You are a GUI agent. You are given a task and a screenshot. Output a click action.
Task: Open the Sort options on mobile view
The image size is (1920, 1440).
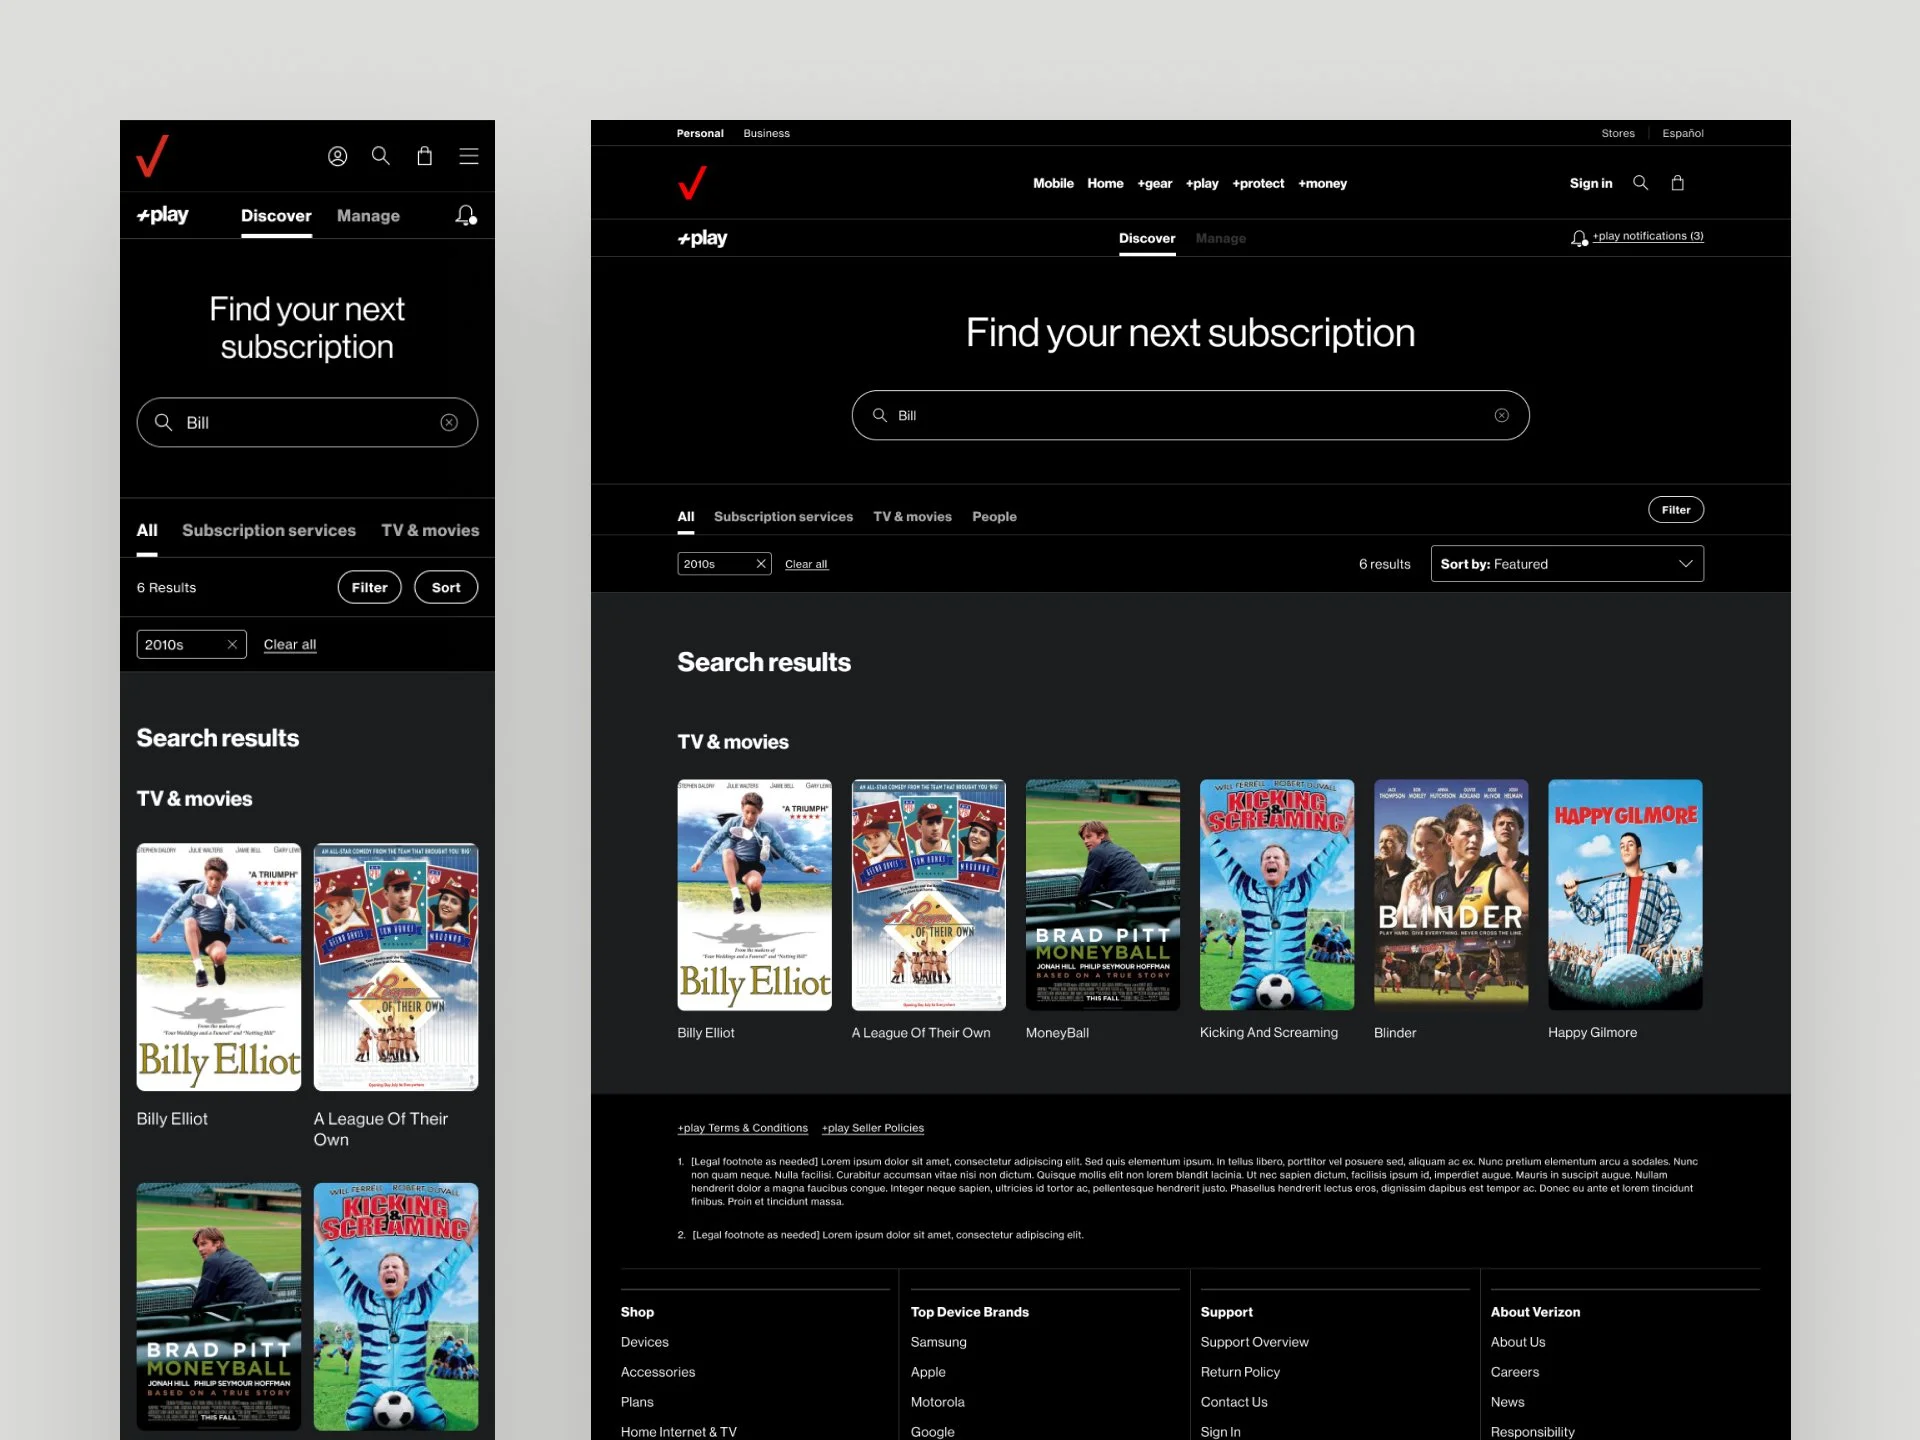click(x=445, y=587)
